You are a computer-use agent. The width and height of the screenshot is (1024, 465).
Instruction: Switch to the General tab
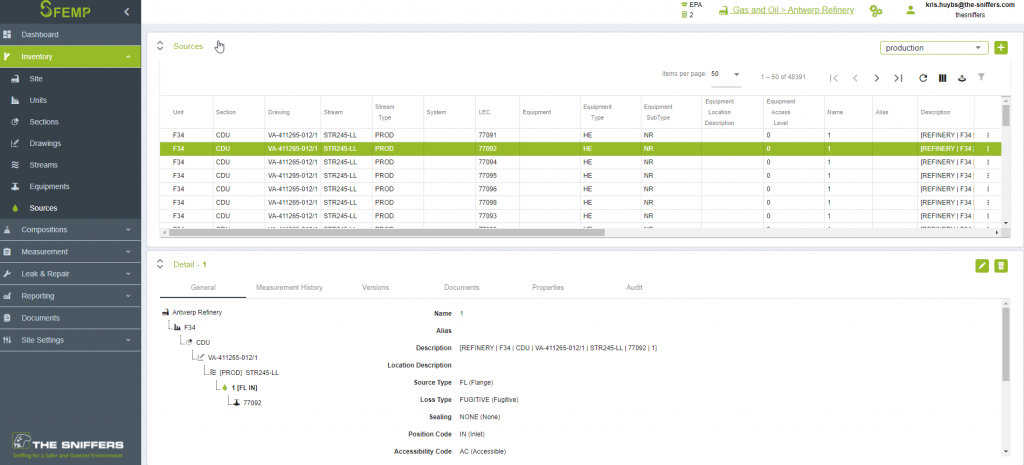203,287
